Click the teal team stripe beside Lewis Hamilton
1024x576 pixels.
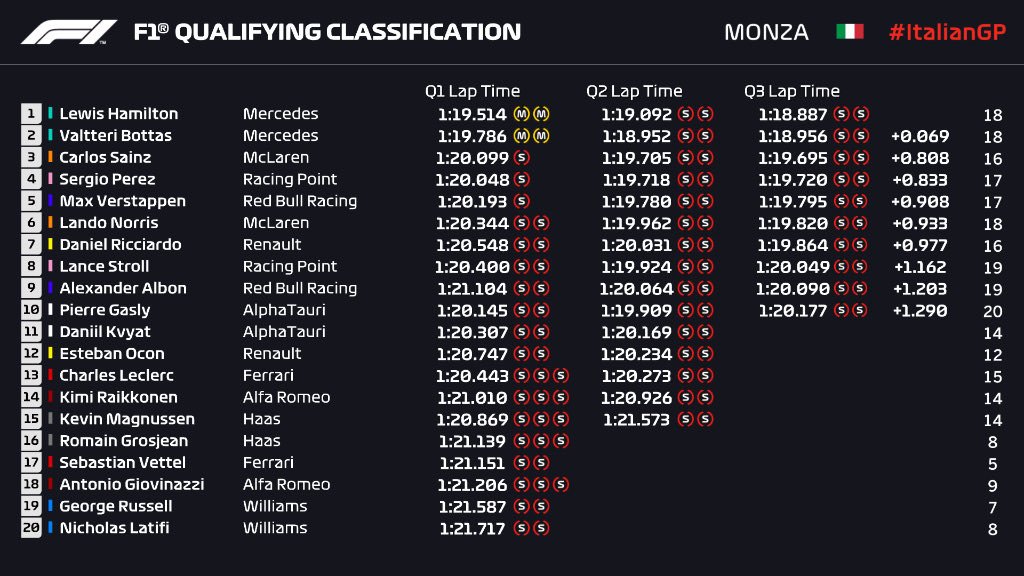click(x=50, y=113)
